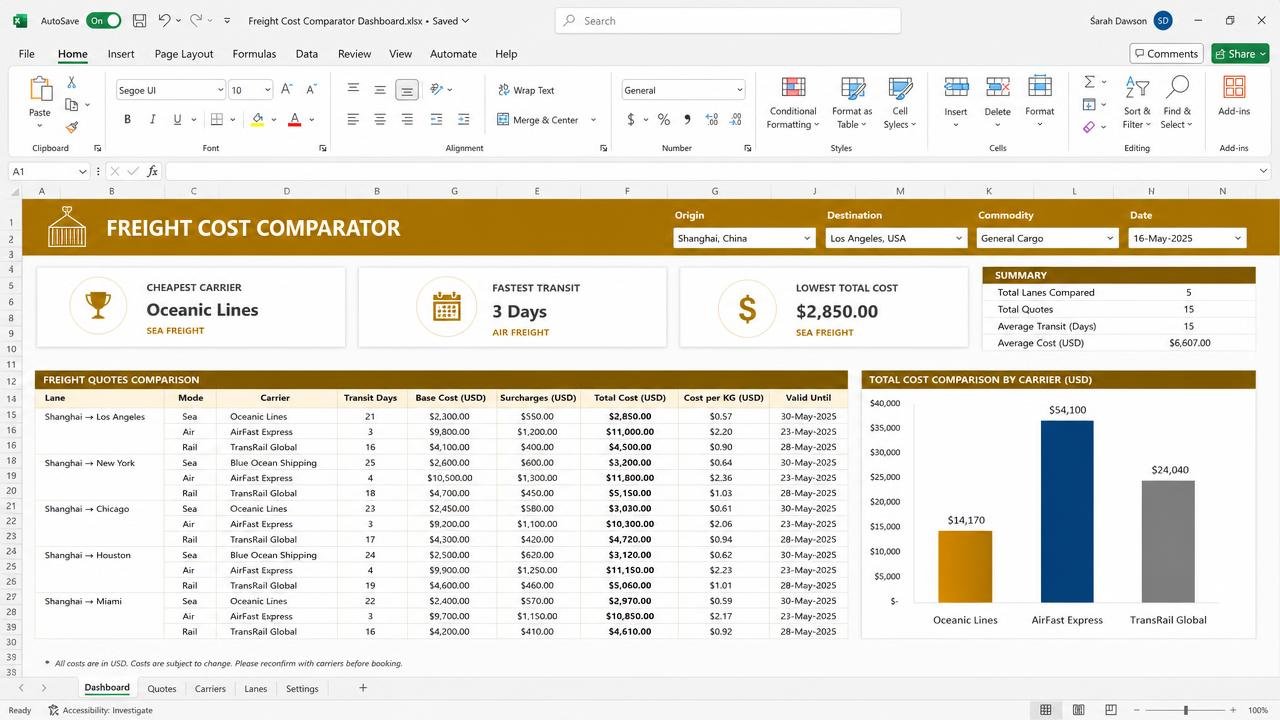
Task: Click the Accounting dollar format icon
Action: [x=630, y=119]
